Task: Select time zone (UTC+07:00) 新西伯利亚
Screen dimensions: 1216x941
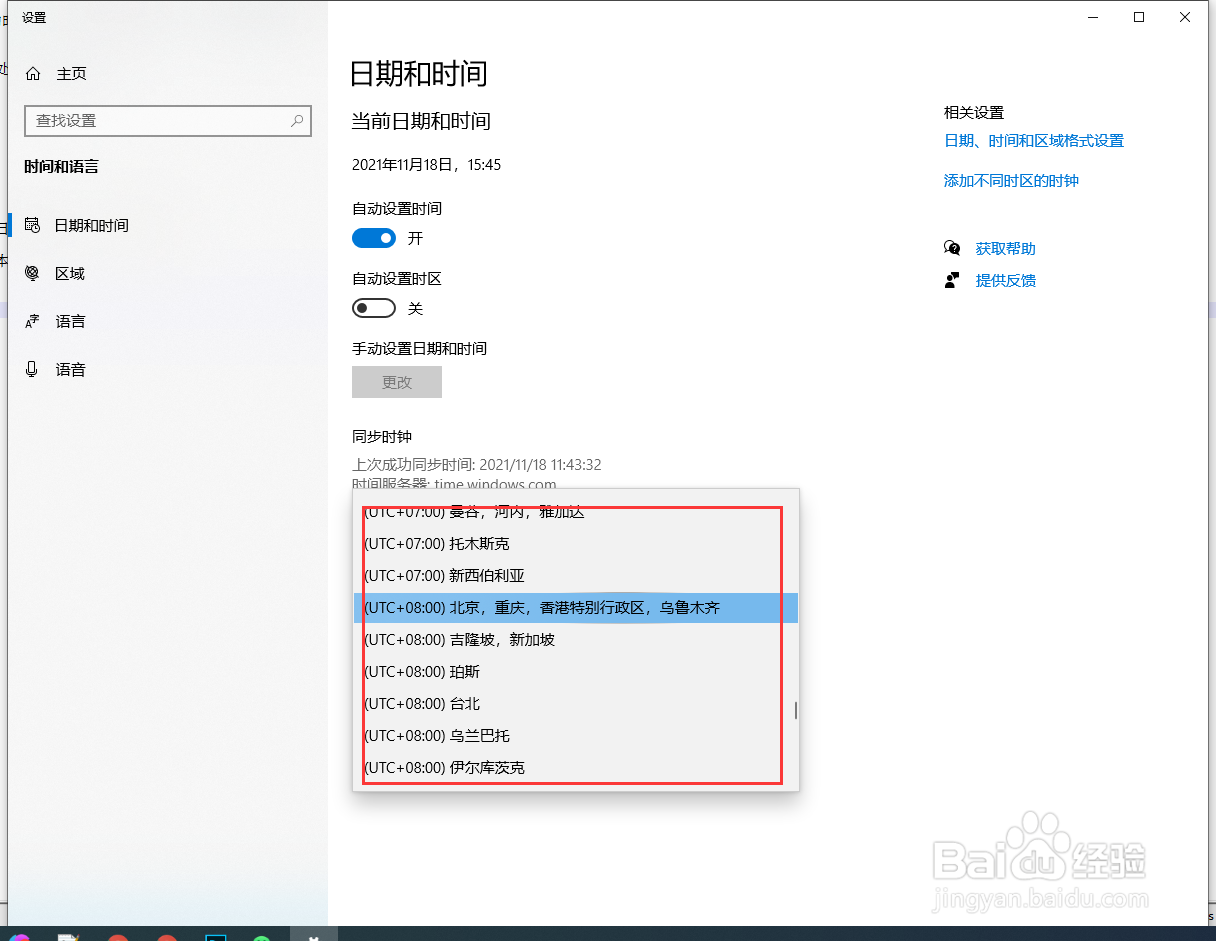Action: coord(576,576)
